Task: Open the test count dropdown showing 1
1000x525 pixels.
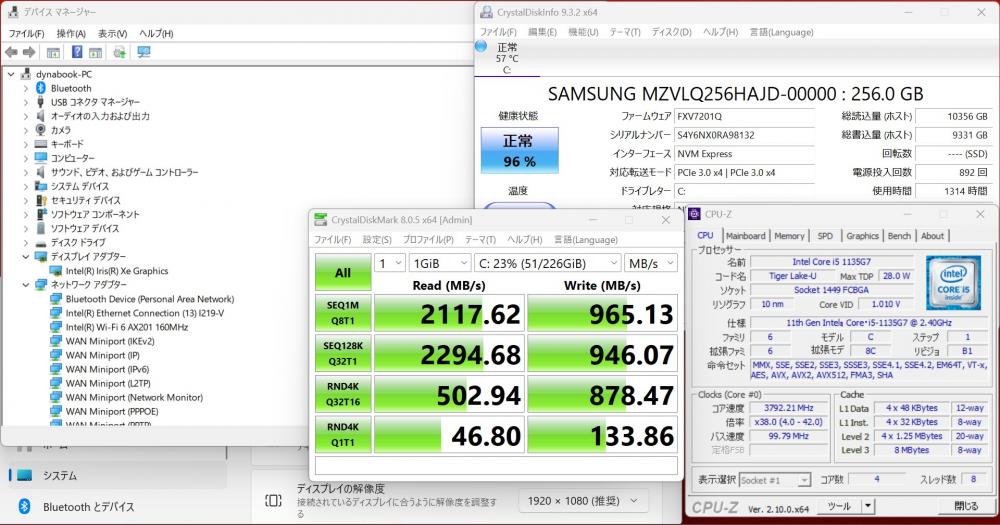Action: (390, 263)
